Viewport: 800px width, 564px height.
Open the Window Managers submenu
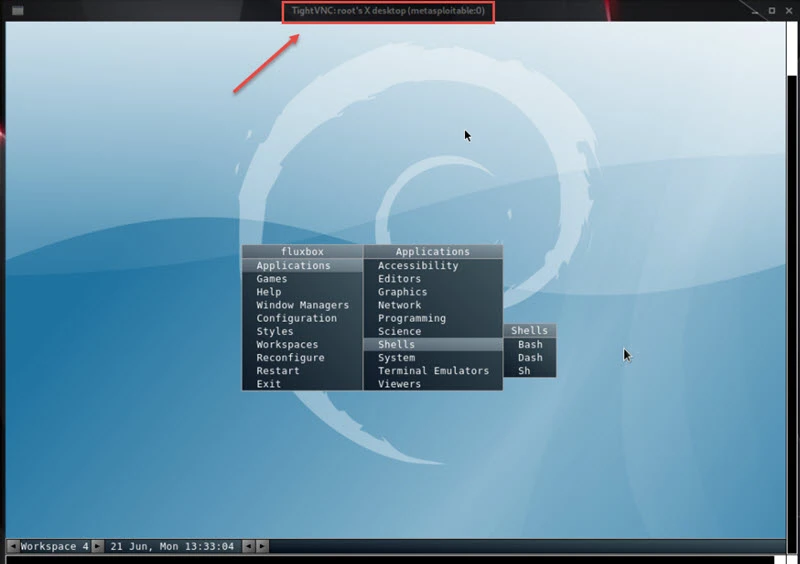click(302, 305)
